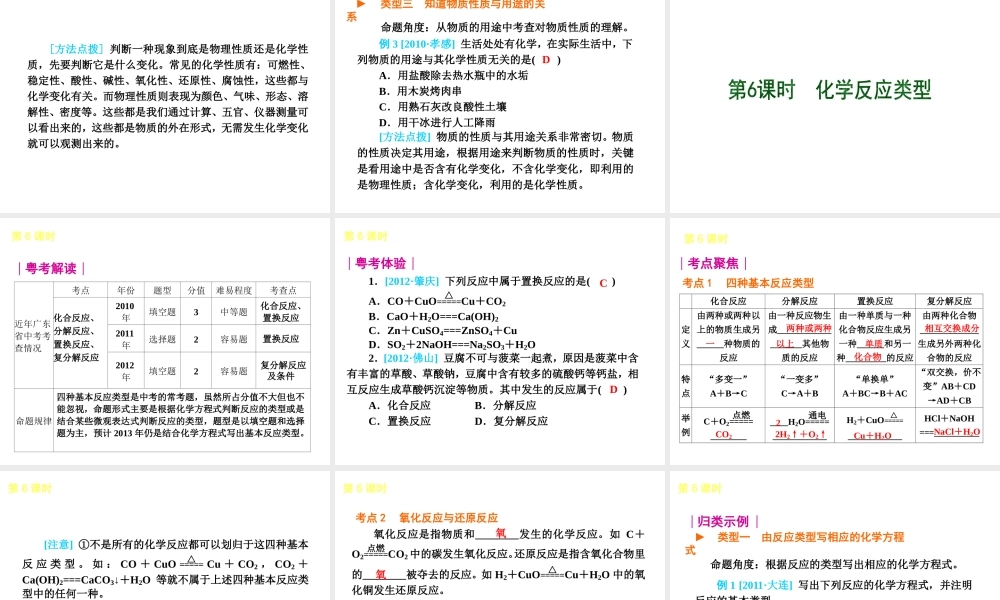Screen dimensions: 1000x600
Task: Click the 考点聚焦 heading
Action: point(714,263)
